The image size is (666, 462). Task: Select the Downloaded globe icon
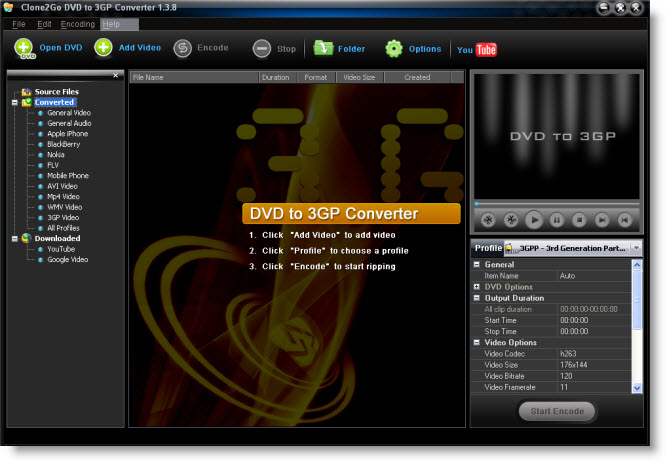coord(27,238)
